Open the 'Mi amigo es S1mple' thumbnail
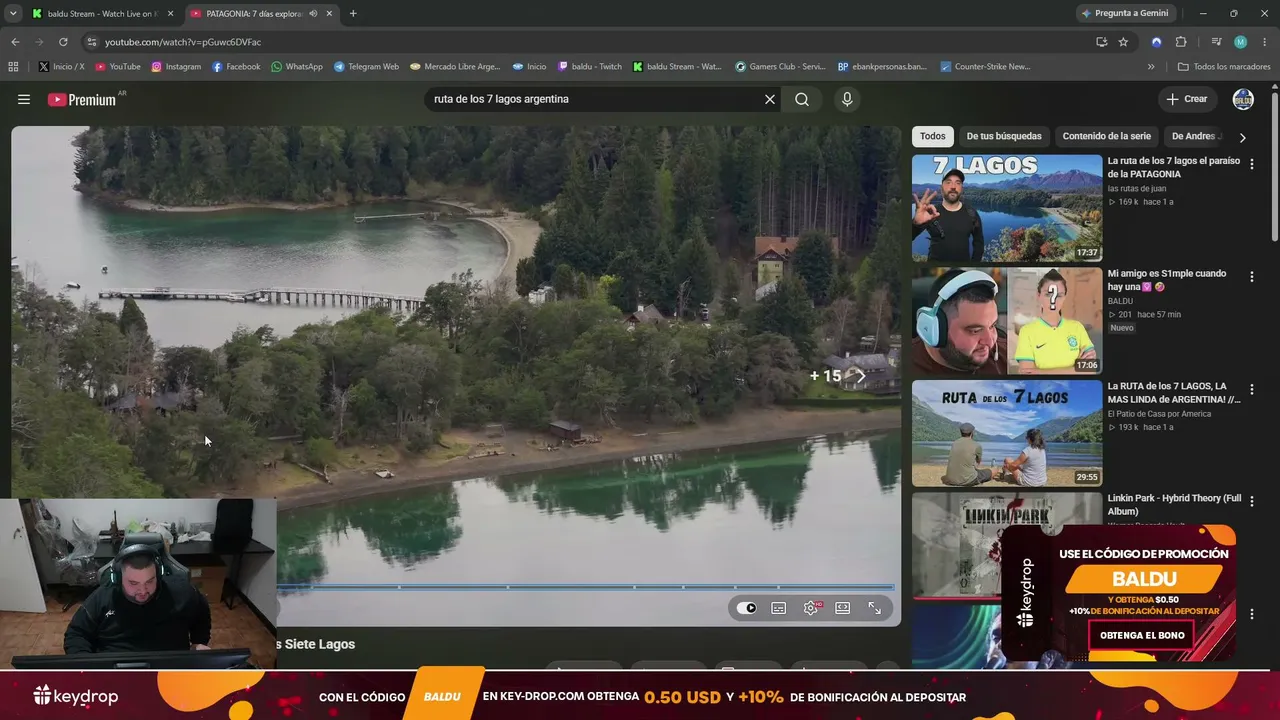Image resolution: width=1280 pixels, height=720 pixels. coord(1007,321)
